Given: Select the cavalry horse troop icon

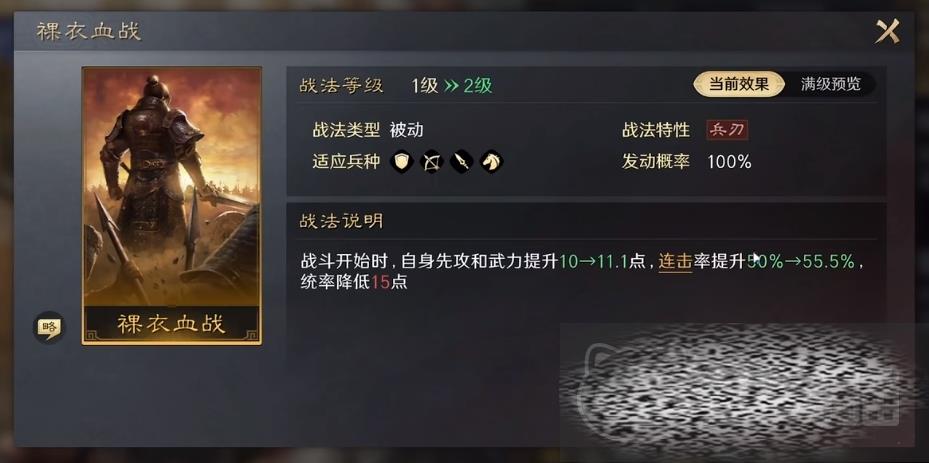Looking at the screenshot, I should (491, 161).
